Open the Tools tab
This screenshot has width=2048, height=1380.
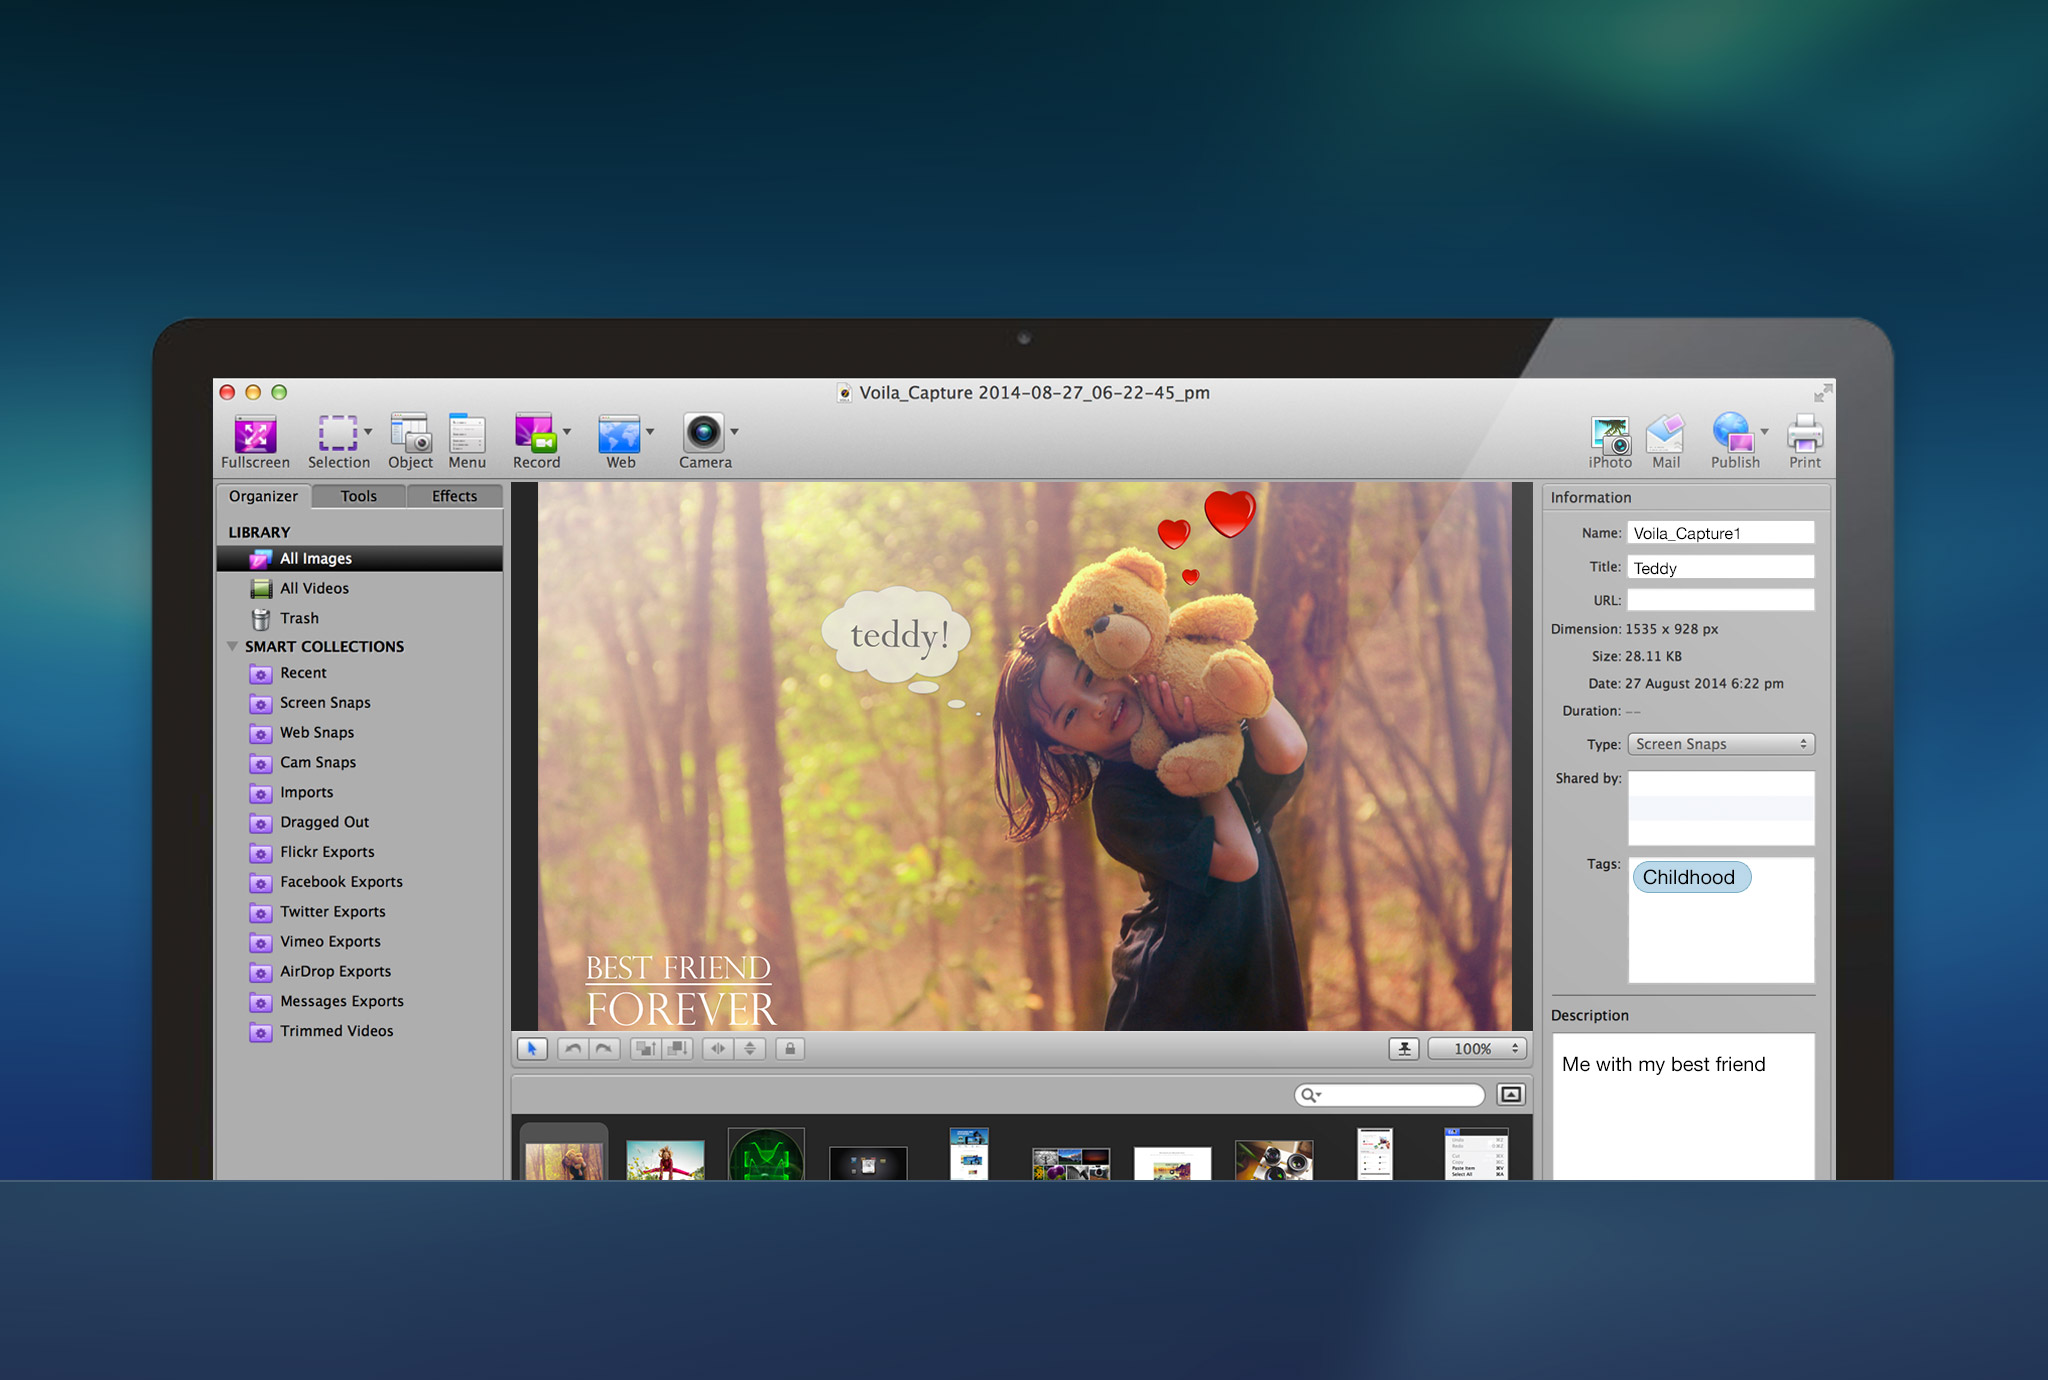coord(357,496)
